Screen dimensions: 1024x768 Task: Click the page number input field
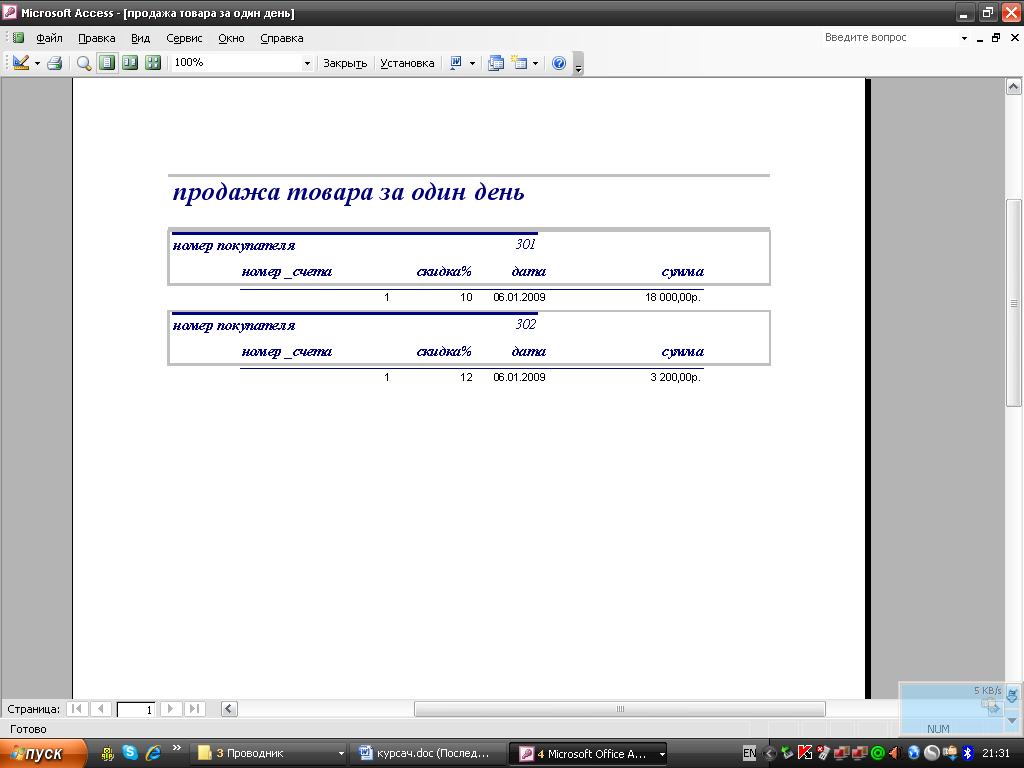136,709
